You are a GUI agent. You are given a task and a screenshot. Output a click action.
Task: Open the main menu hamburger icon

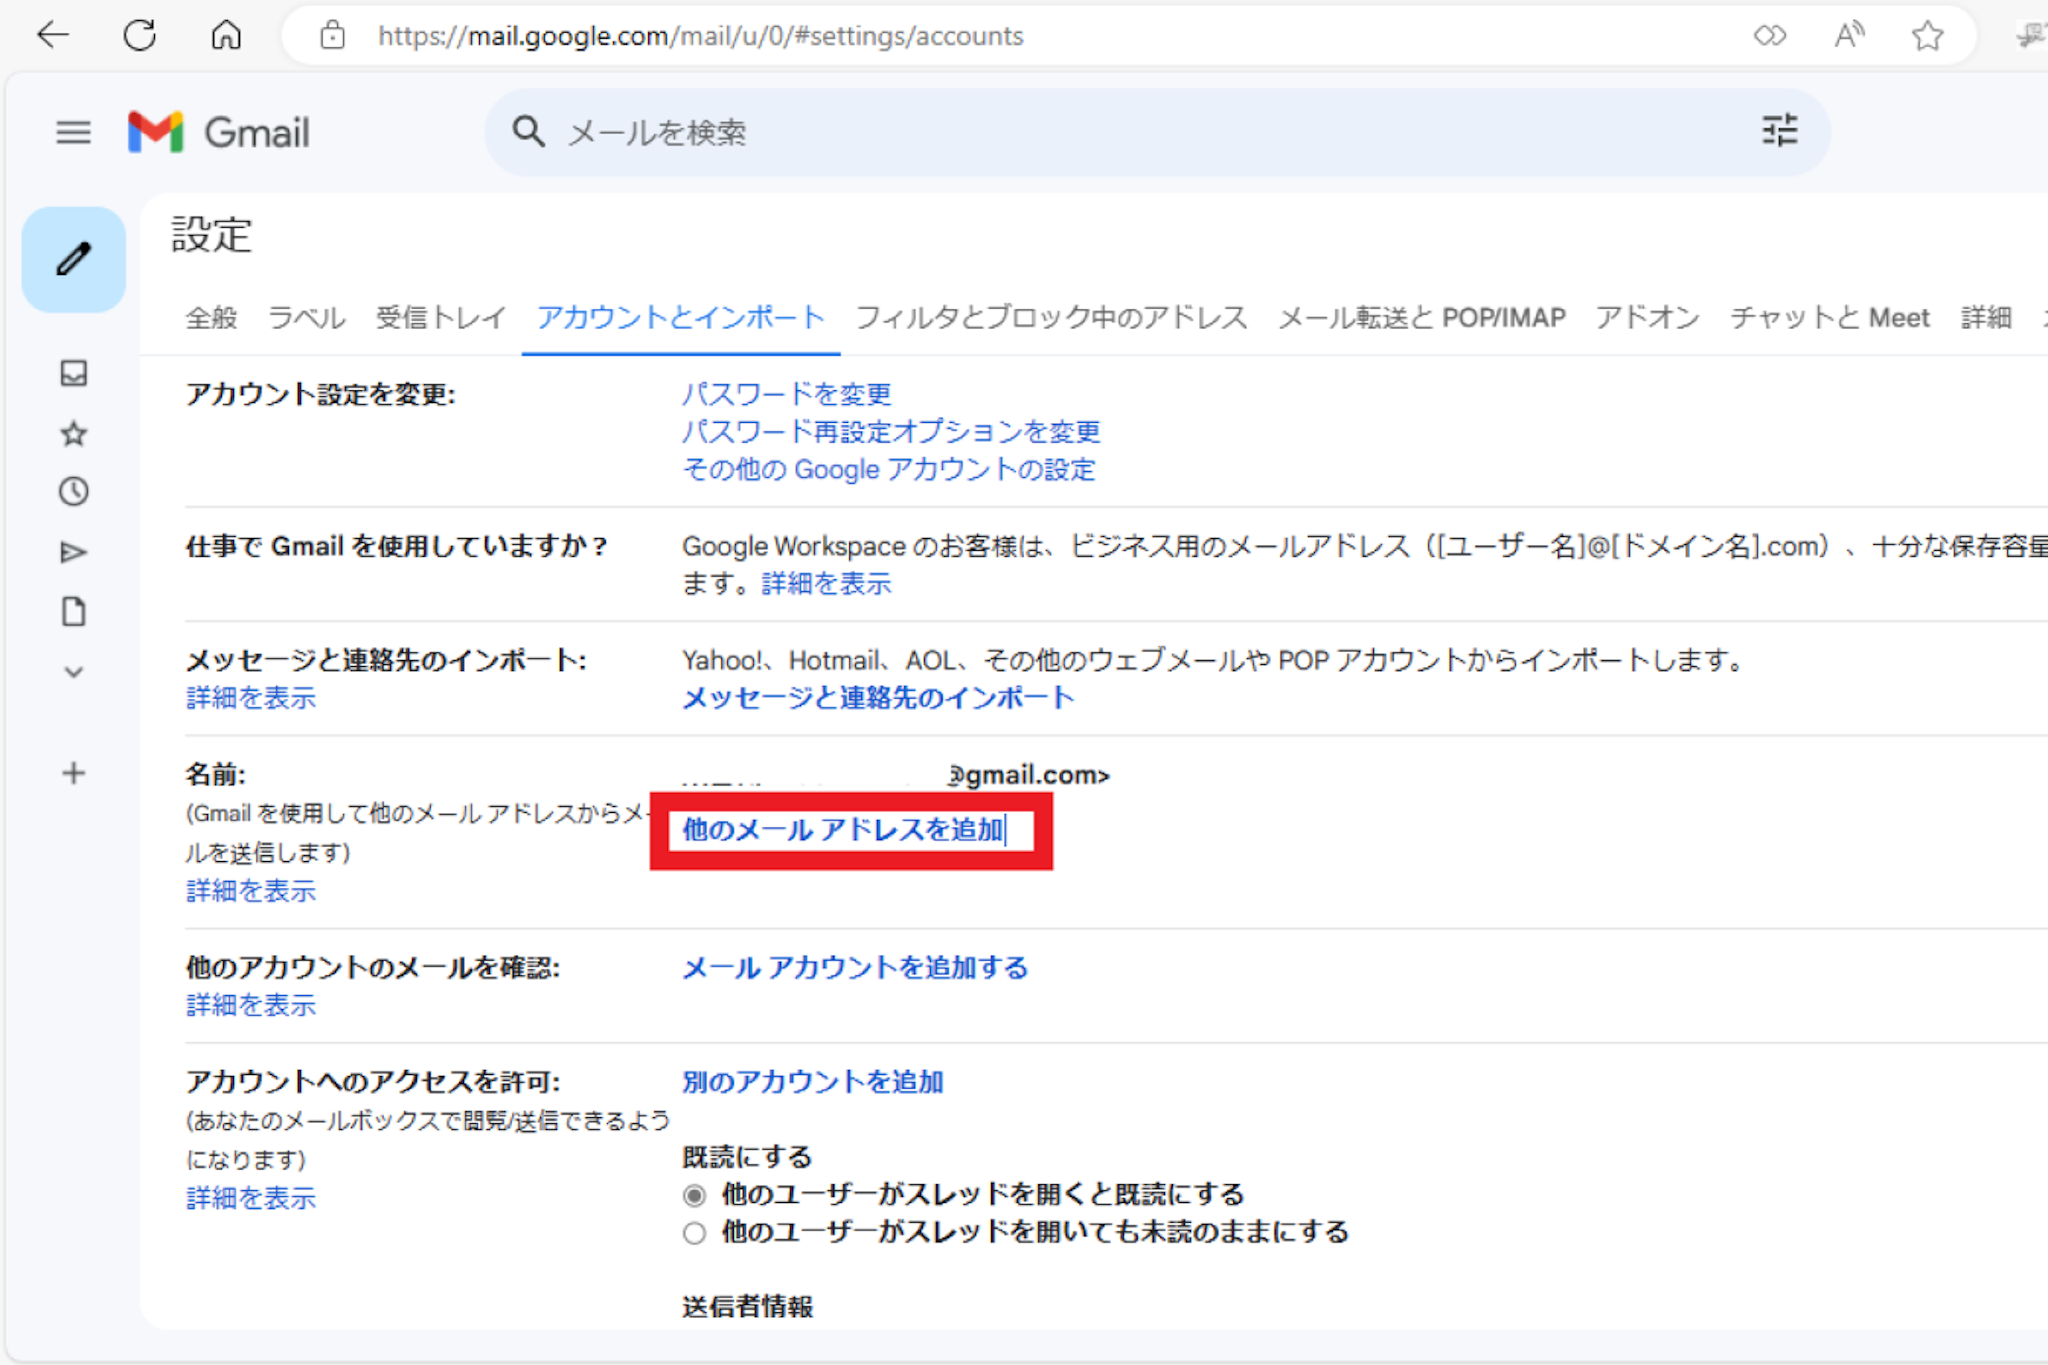(73, 132)
